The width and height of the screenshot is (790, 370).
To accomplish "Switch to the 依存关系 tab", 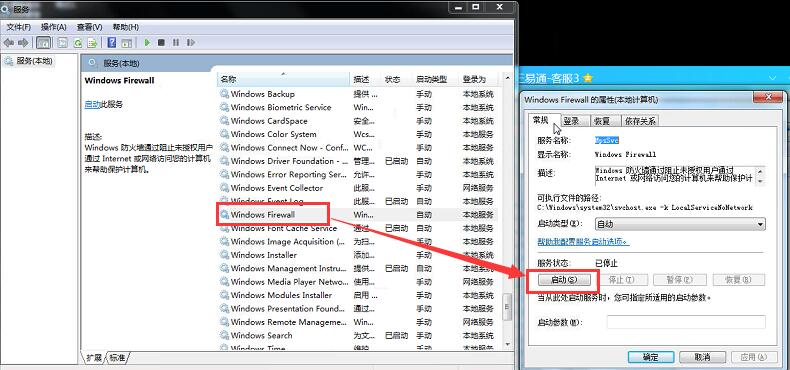I will coord(640,121).
